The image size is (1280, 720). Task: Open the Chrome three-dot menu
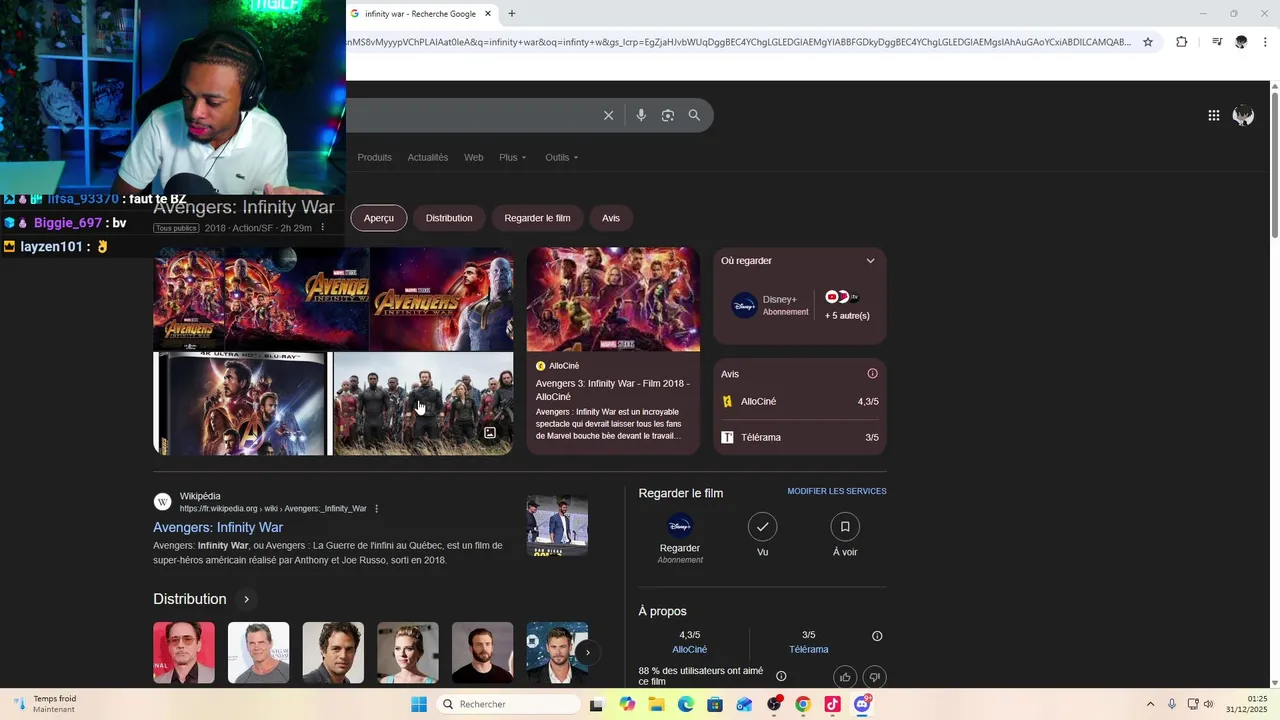[x=1265, y=42]
